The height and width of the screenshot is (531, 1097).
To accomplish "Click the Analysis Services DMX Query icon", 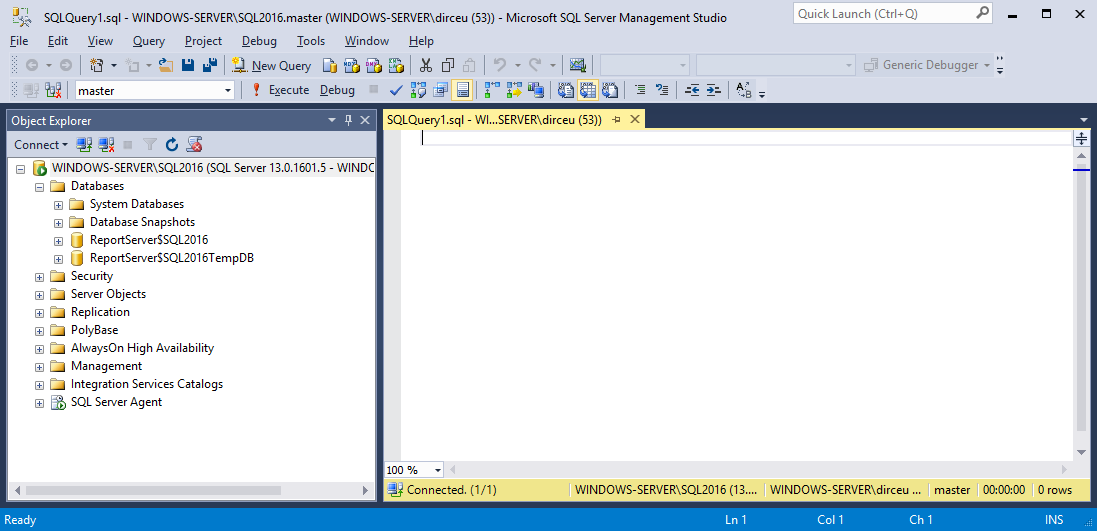I will pyautogui.click(x=374, y=65).
